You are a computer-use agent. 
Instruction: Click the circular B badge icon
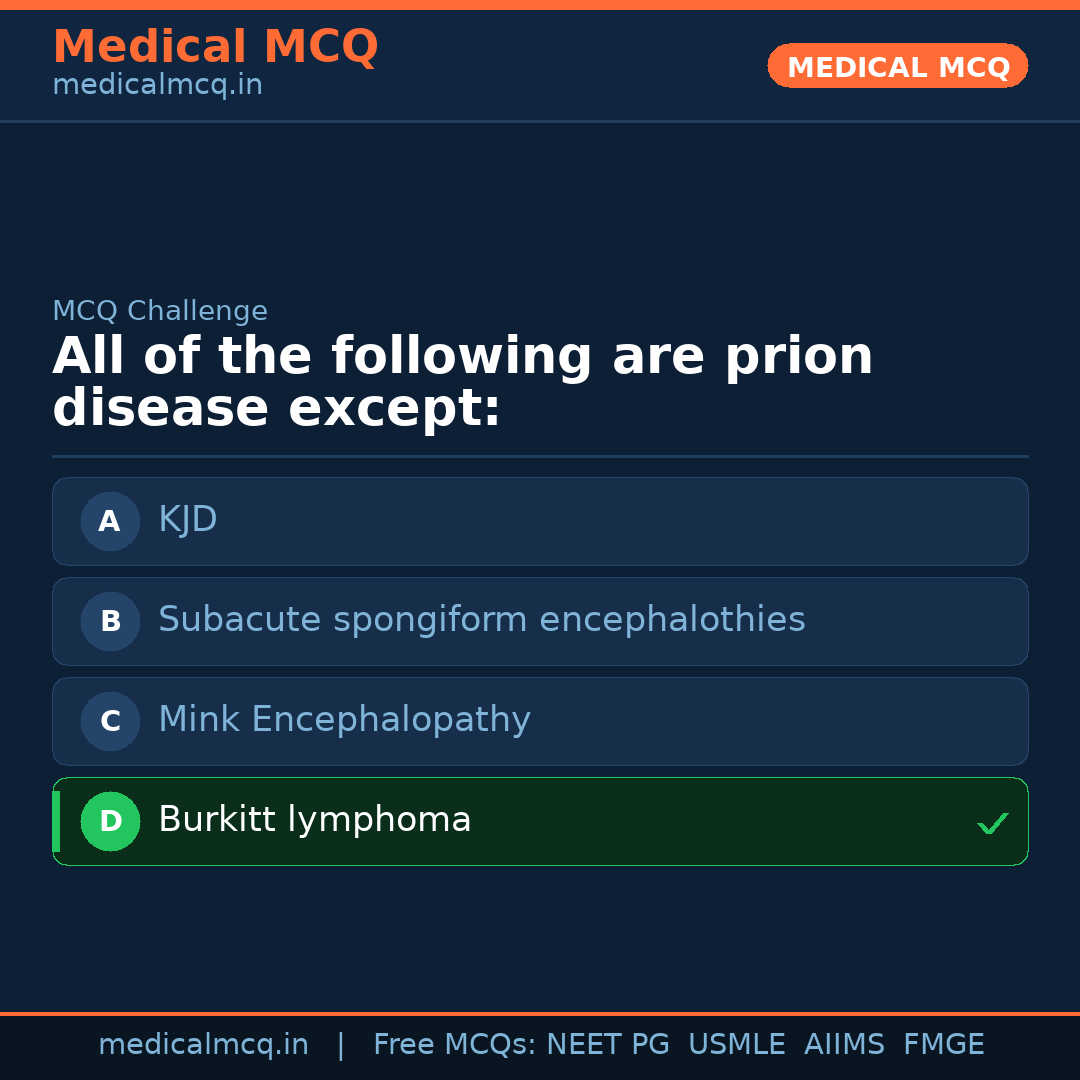tap(110, 621)
